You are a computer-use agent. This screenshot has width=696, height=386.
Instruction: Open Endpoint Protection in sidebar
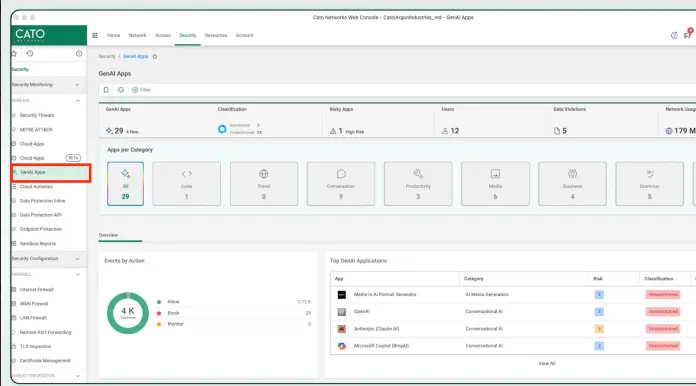[x=41, y=229]
